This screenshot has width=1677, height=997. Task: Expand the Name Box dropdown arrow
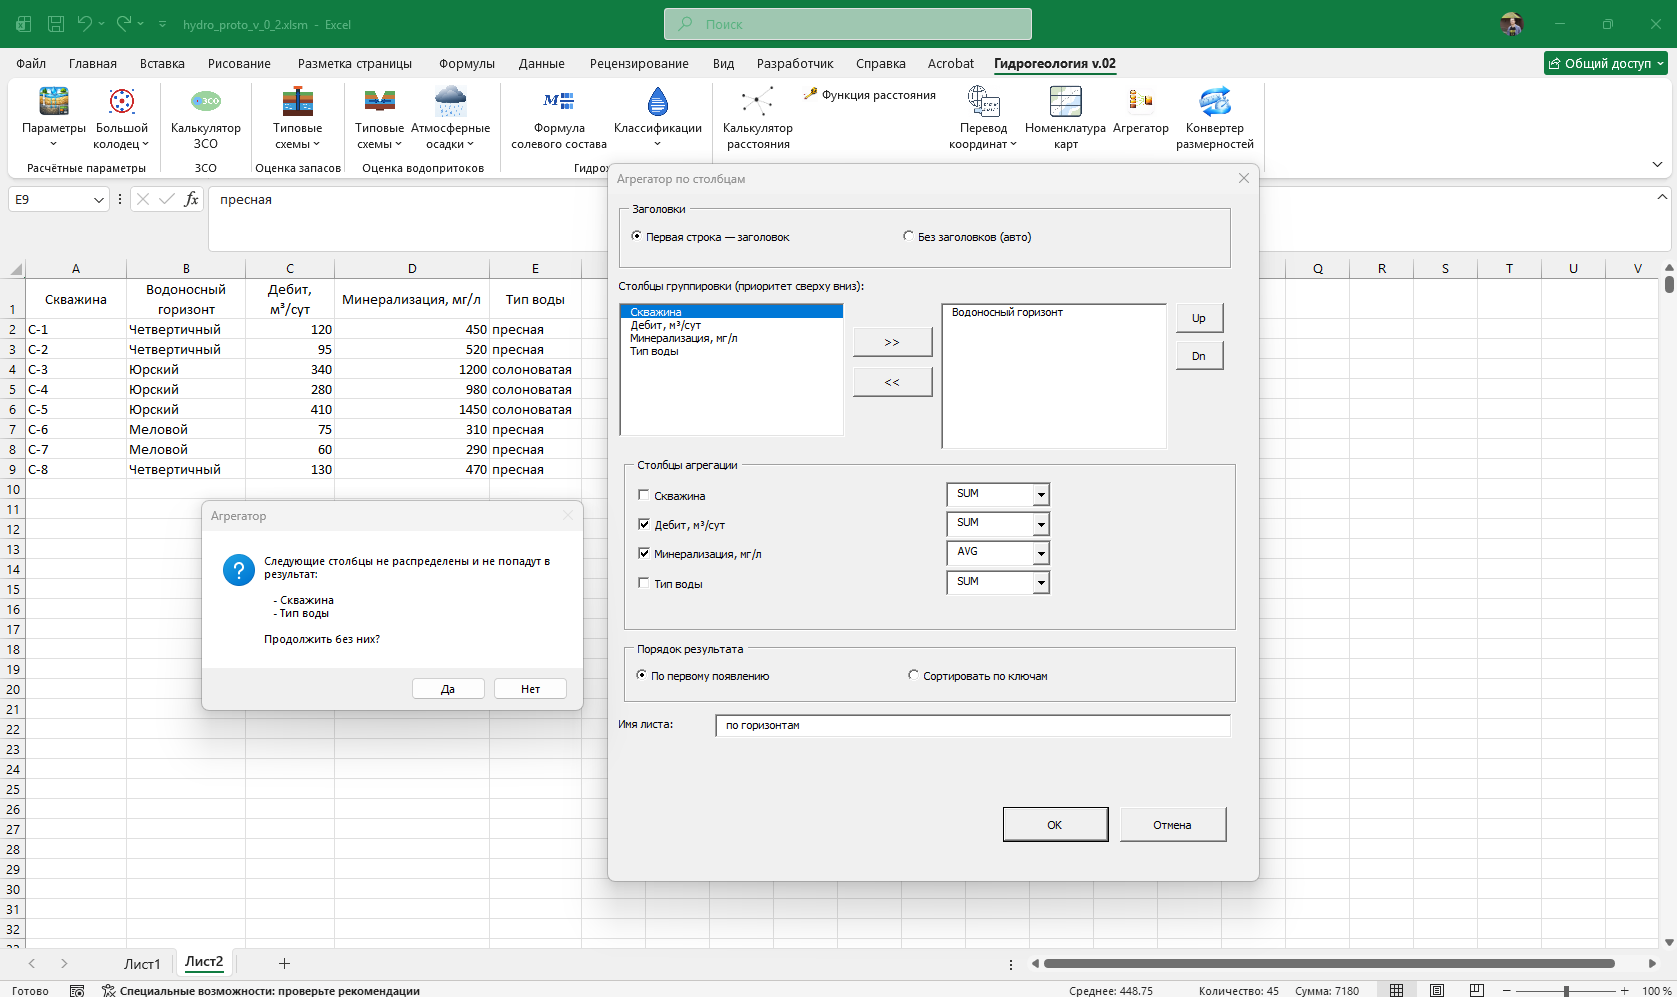pyautogui.click(x=98, y=200)
